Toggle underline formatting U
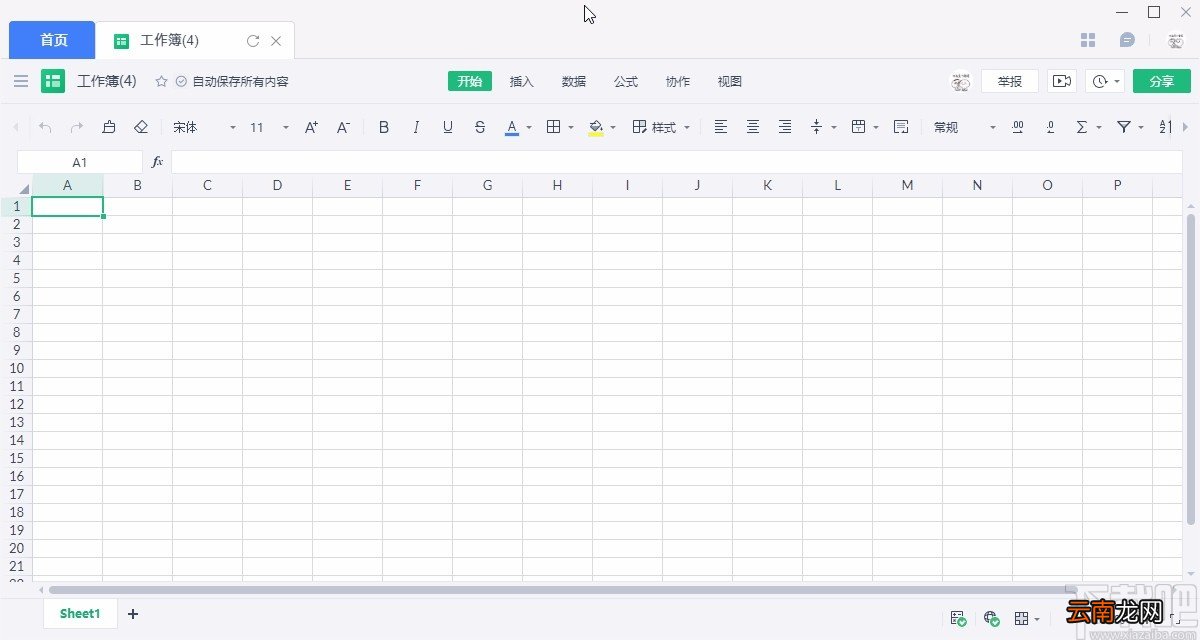Image resolution: width=1200 pixels, height=640 pixels. 448,127
